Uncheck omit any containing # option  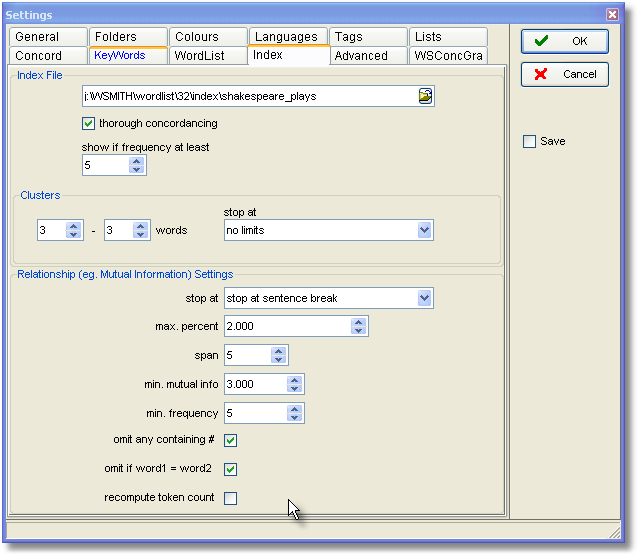point(231,440)
